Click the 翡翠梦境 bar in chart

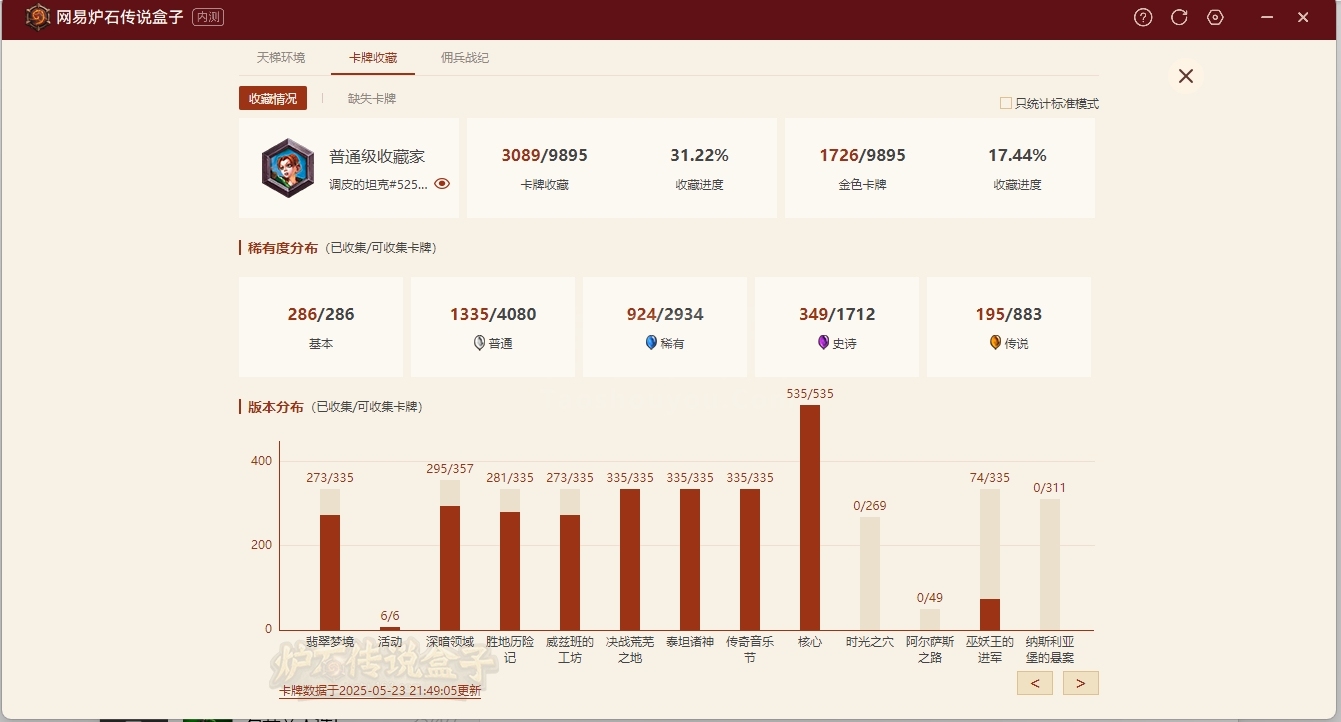pos(330,559)
